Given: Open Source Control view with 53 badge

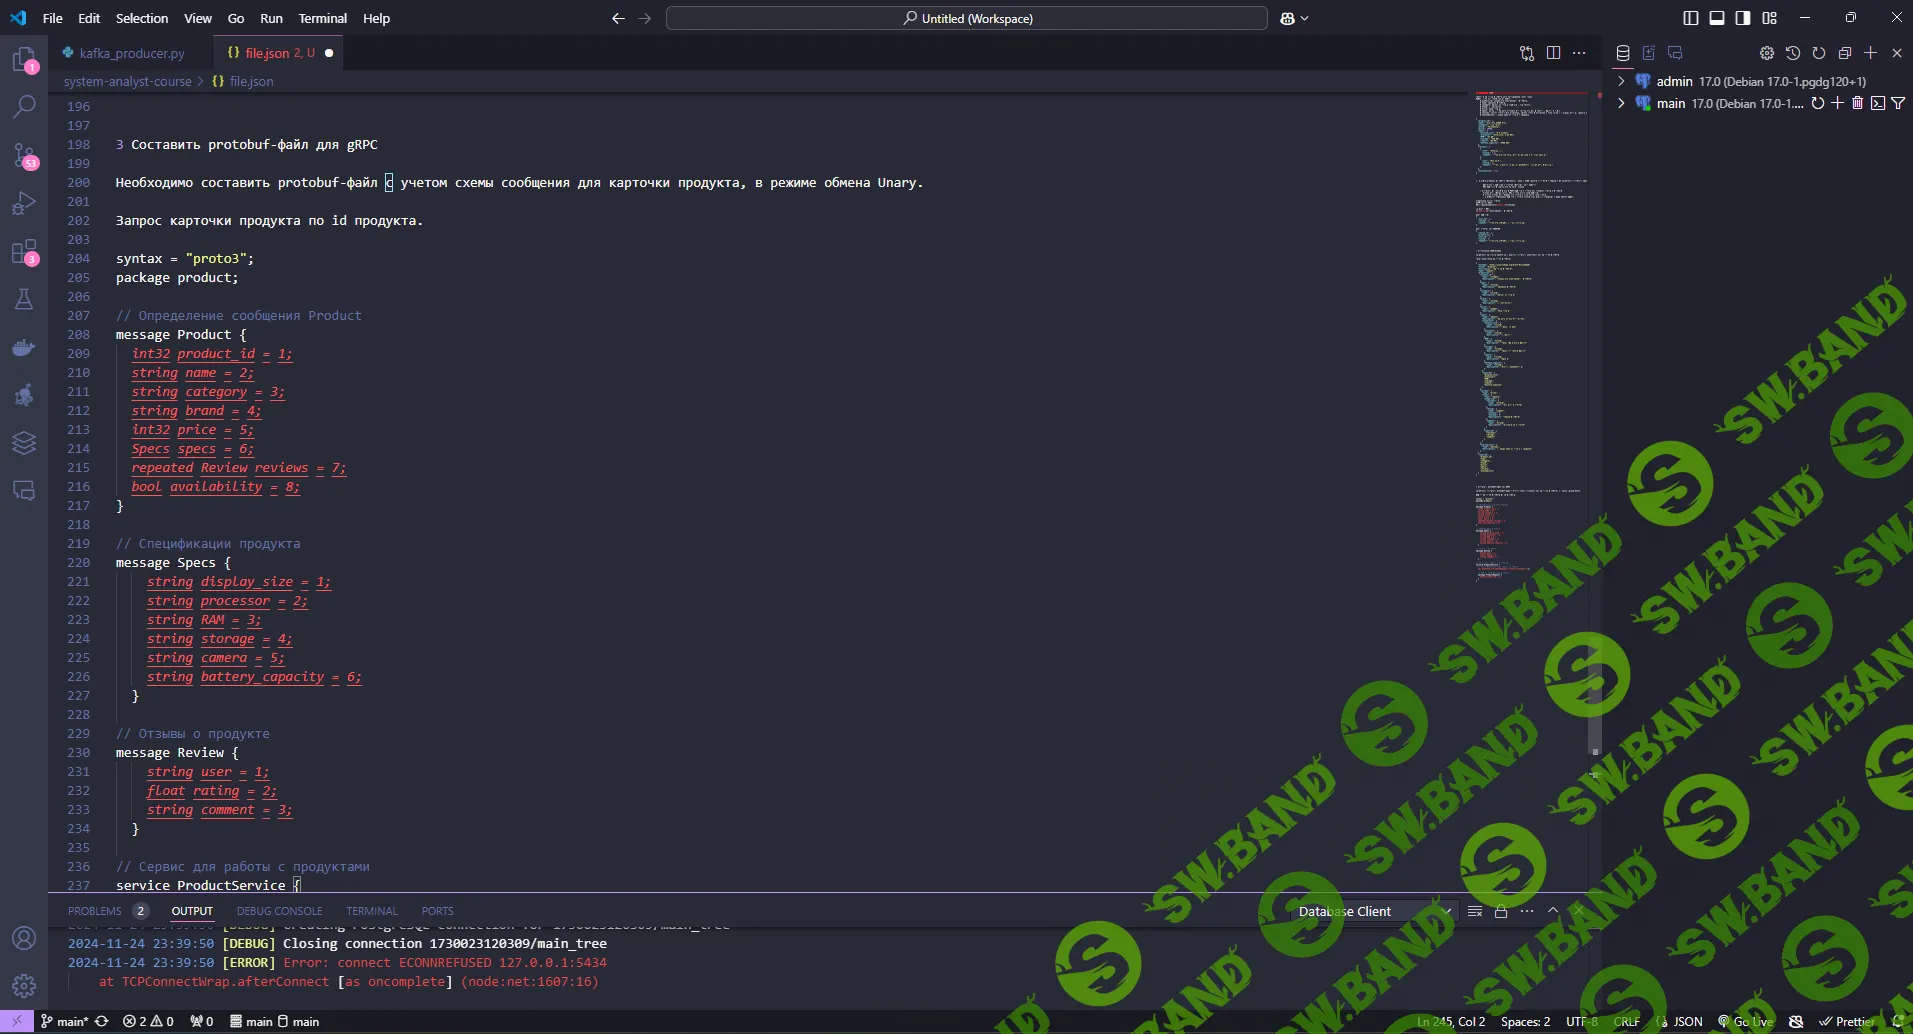Looking at the screenshot, I should coord(24,155).
